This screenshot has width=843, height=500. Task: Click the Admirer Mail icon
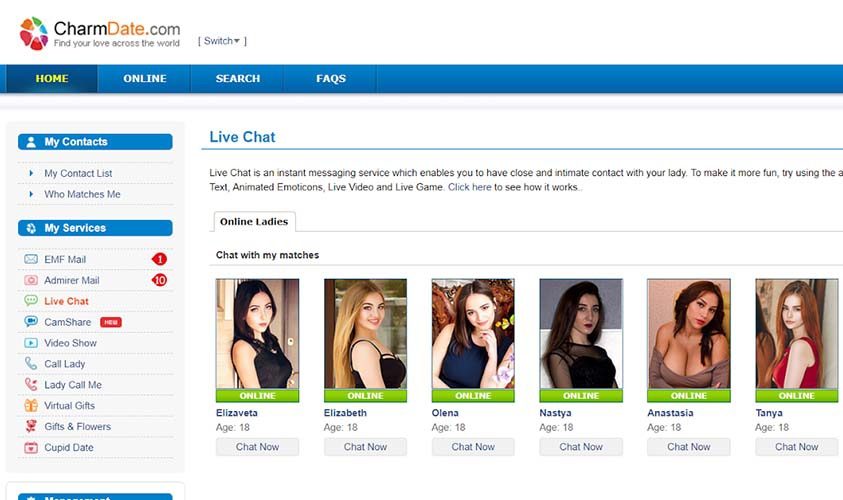(x=31, y=280)
